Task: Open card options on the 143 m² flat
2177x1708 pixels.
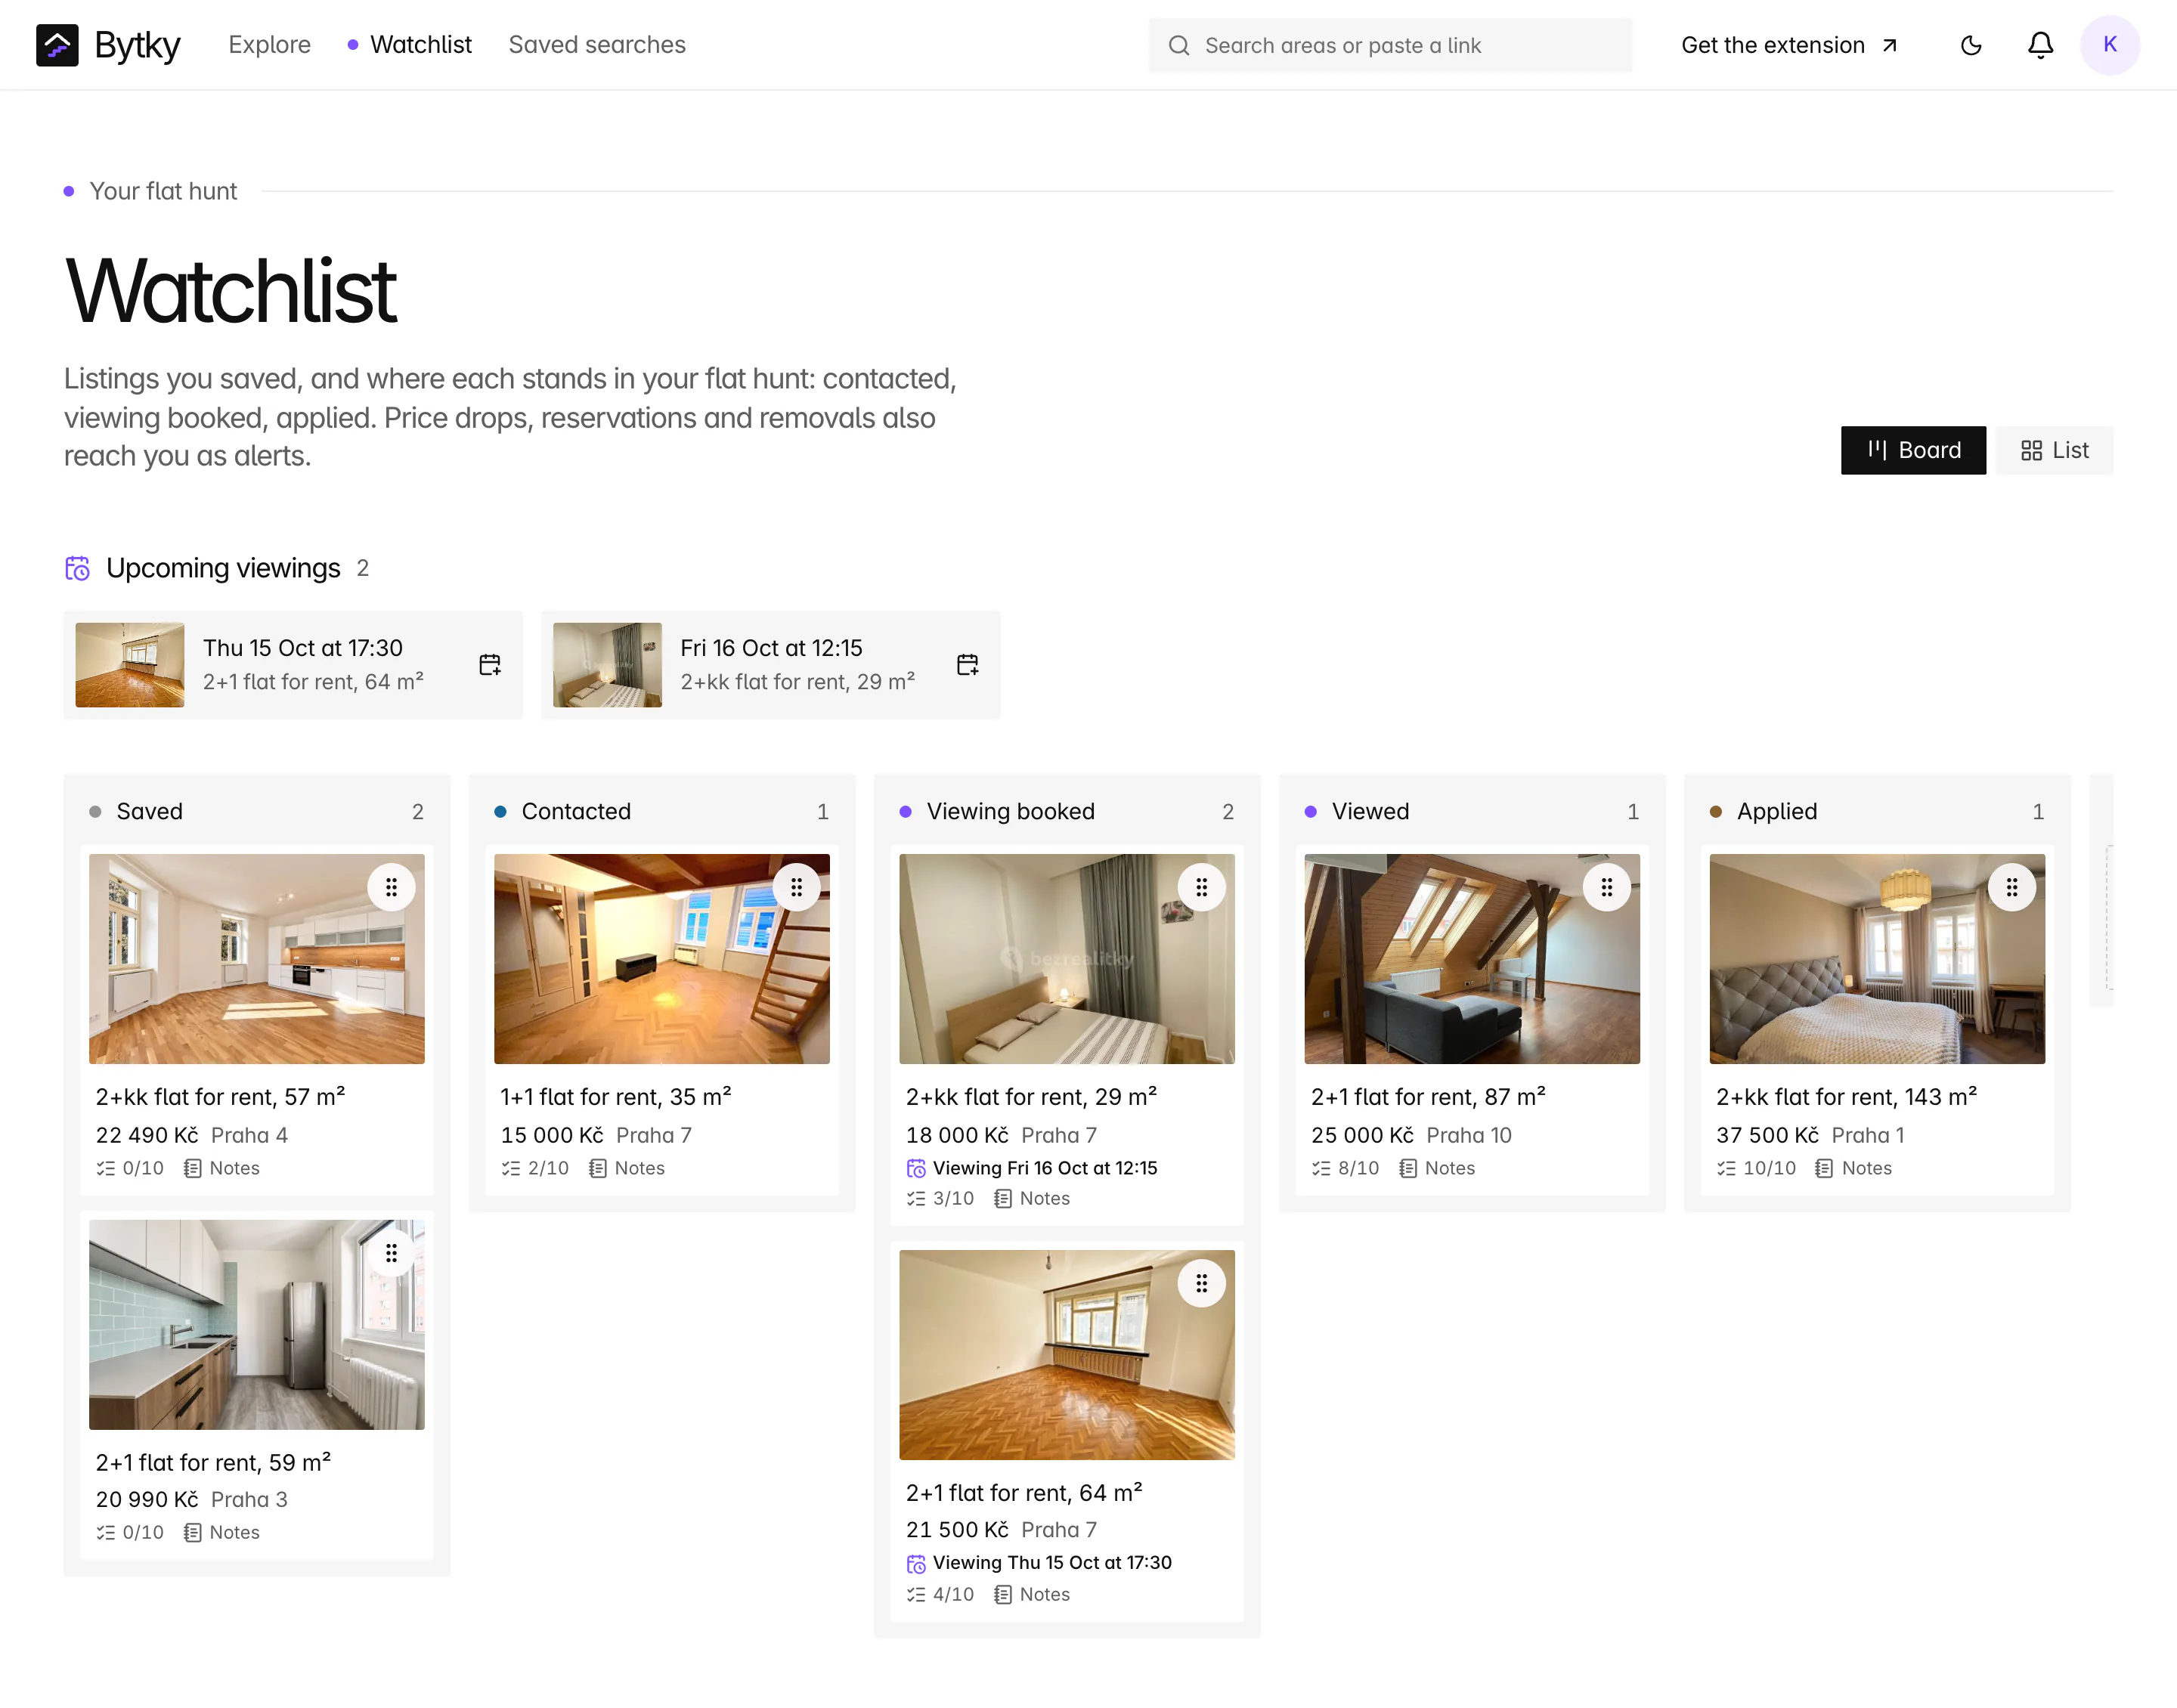Action: click(2011, 887)
